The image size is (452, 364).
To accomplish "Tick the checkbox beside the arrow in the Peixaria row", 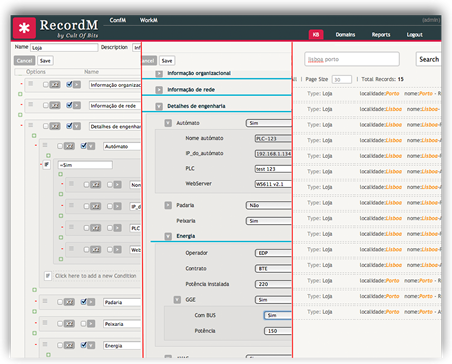I will pos(83,323).
